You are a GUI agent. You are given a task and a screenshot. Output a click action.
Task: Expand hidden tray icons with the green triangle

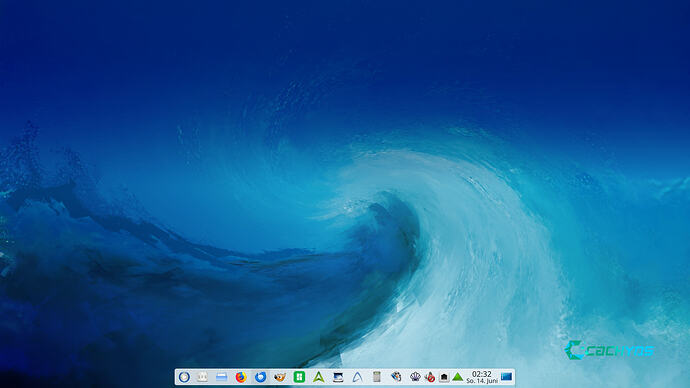(x=458, y=377)
